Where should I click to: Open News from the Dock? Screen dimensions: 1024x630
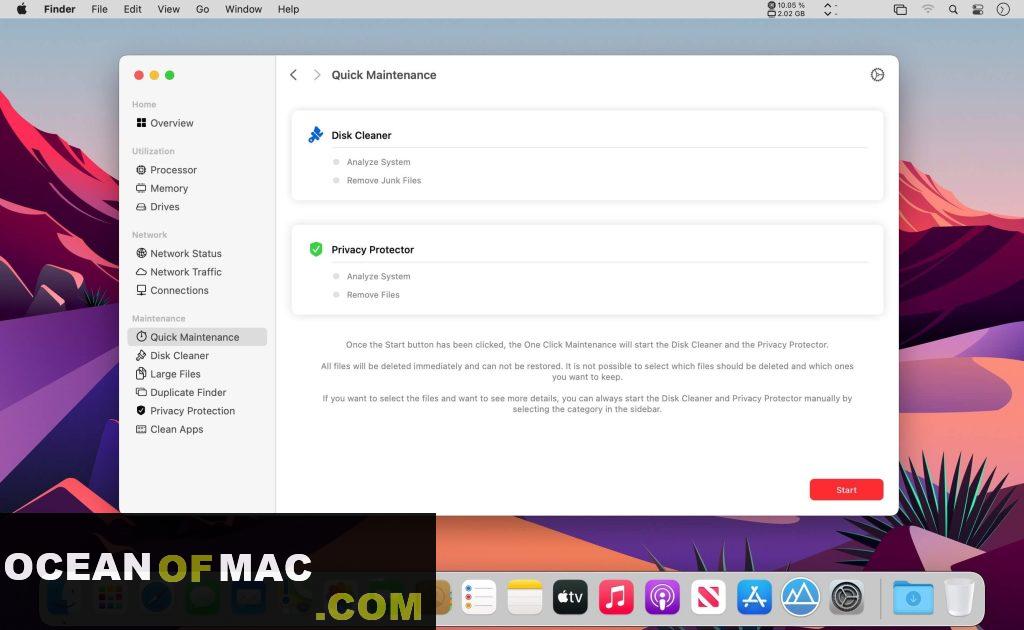pos(708,597)
